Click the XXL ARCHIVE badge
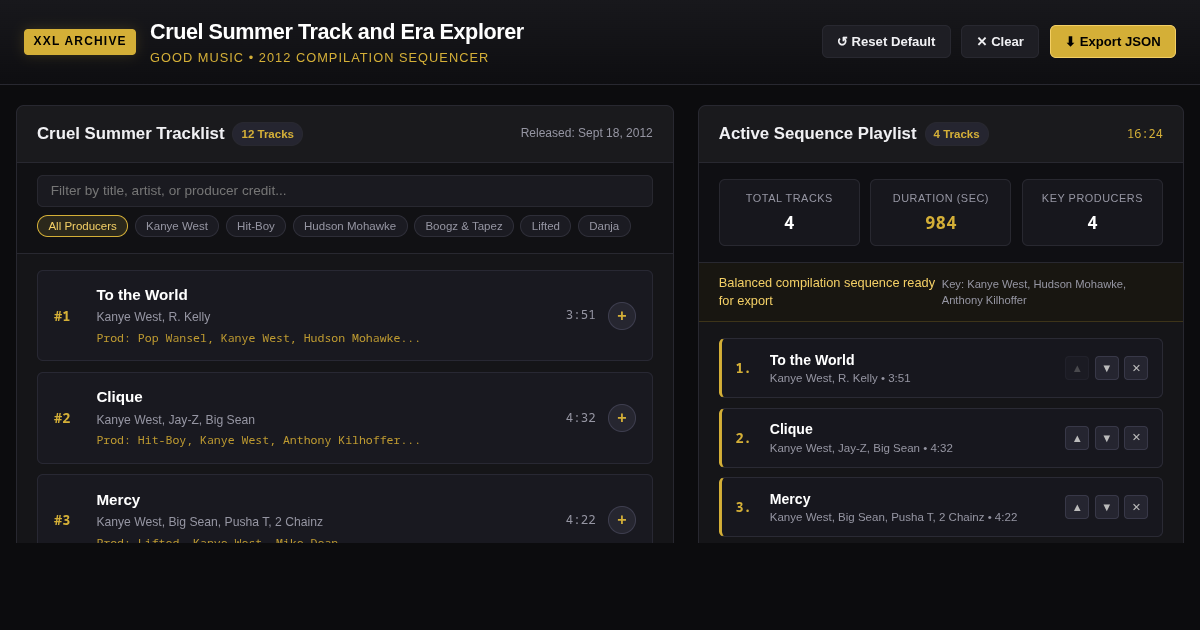This screenshot has width=1200, height=630. click(80, 42)
